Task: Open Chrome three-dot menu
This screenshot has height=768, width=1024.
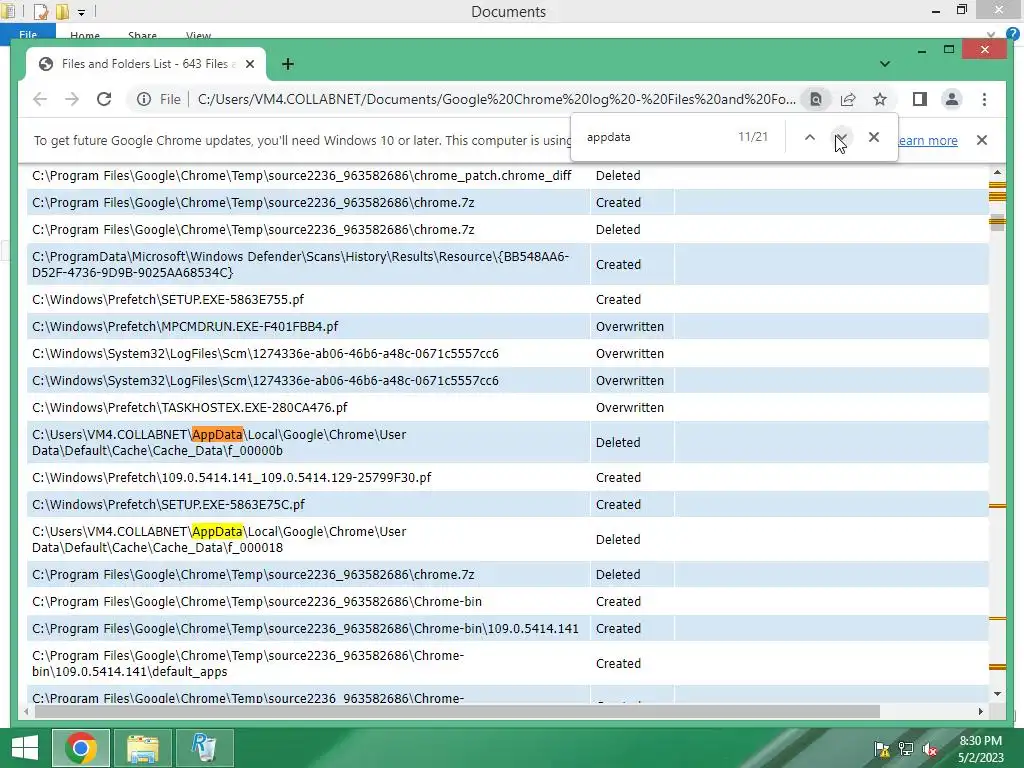Action: pyautogui.click(x=984, y=99)
